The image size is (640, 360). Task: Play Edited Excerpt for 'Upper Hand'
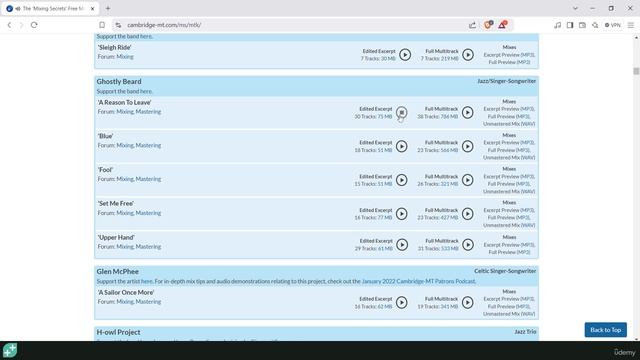coord(402,244)
